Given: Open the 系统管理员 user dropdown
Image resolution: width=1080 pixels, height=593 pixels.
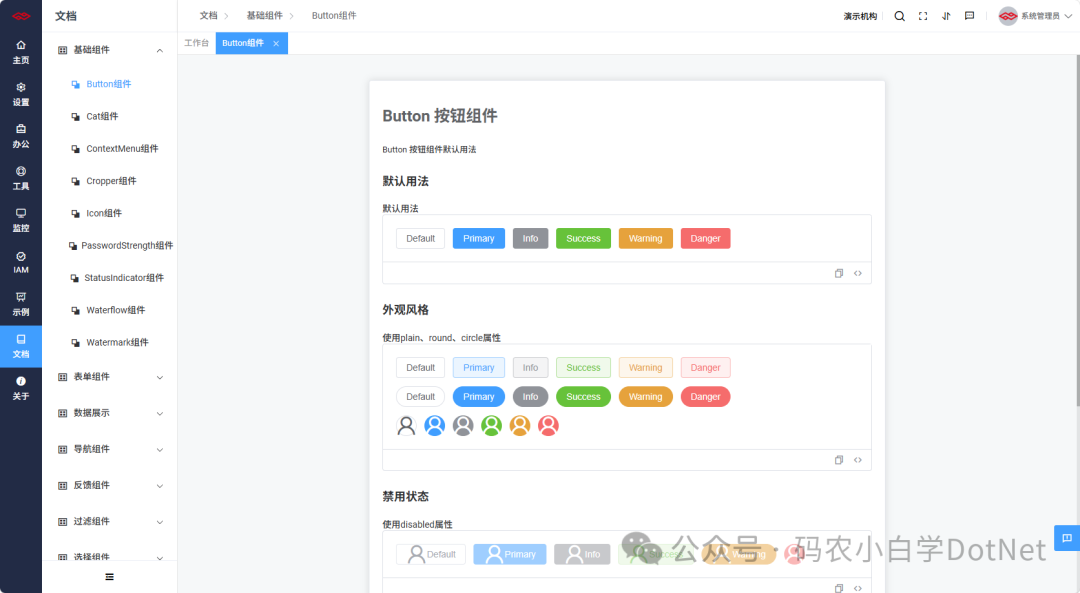Looking at the screenshot, I should pos(1035,16).
